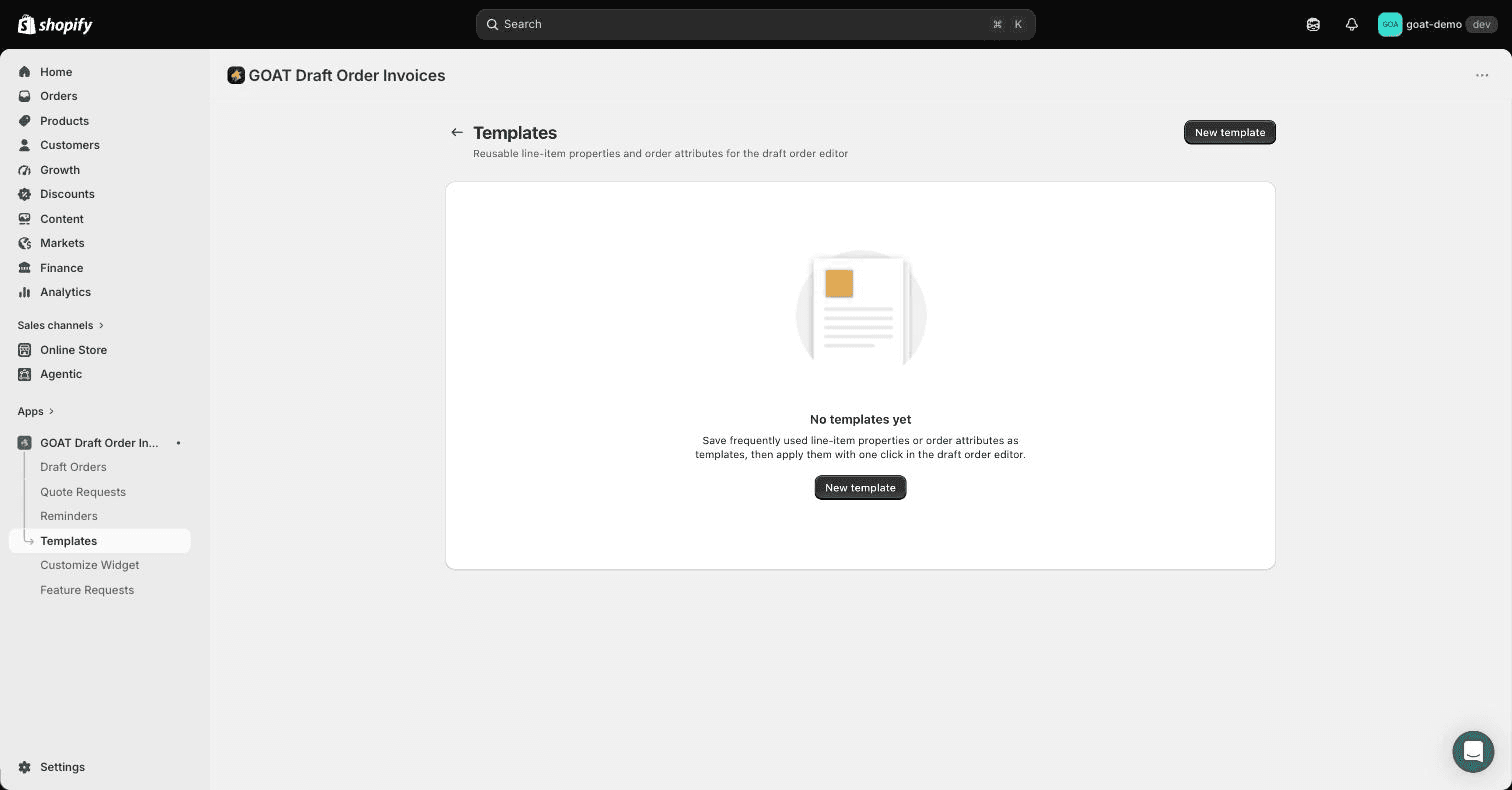Image resolution: width=1512 pixels, height=790 pixels.
Task: Click the Discounts label
Action: (x=67, y=194)
